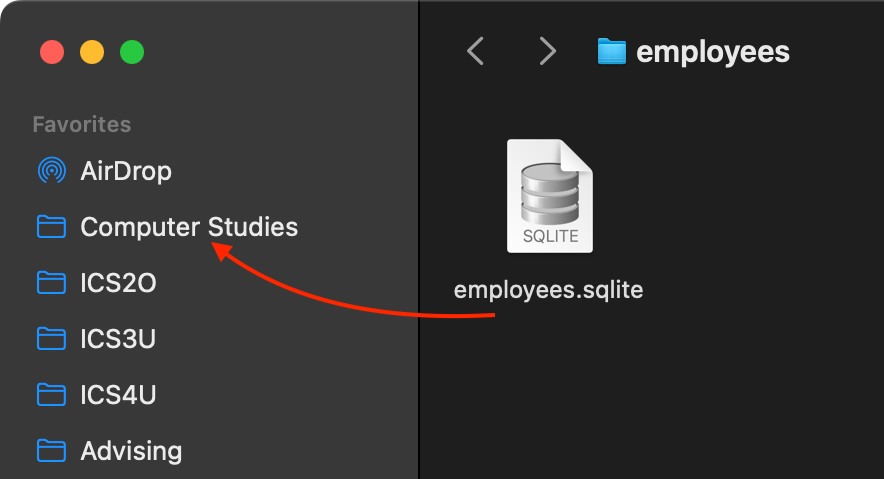
Task: Click the folder icon beside ICS4U
Action: pyautogui.click(x=51, y=395)
